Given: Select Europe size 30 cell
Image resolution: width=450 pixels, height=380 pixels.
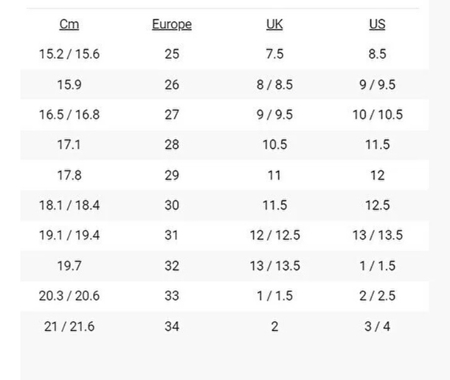Looking at the screenshot, I should pyautogui.click(x=172, y=205).
